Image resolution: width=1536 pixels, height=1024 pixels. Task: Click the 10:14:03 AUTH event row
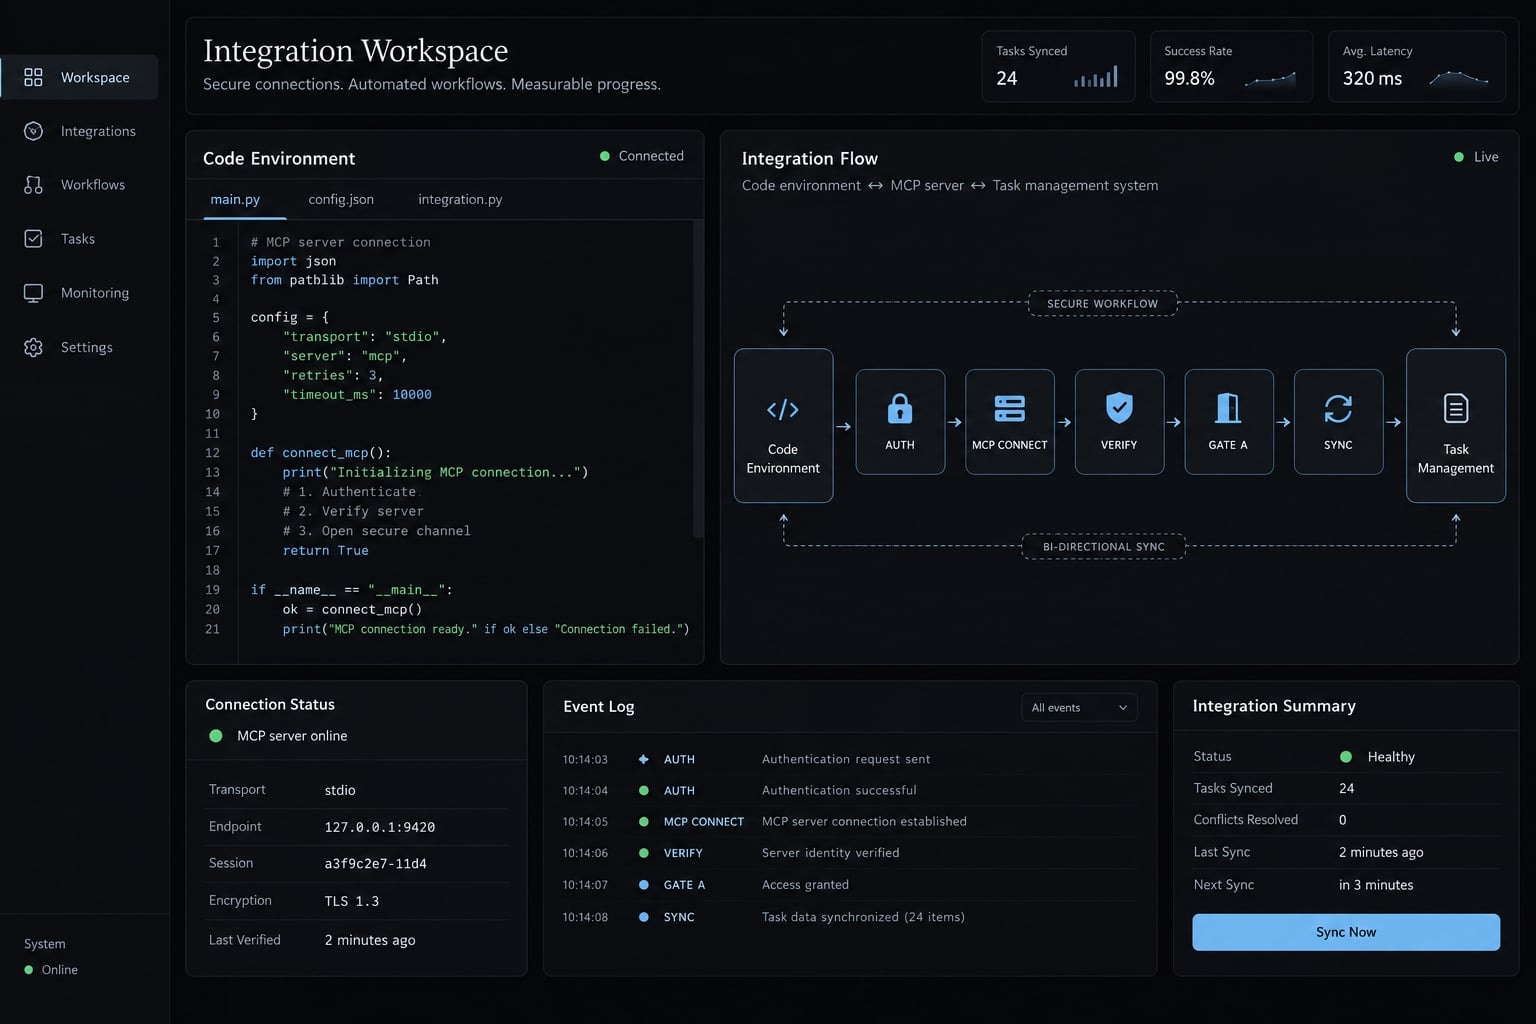tap(850, 760)
